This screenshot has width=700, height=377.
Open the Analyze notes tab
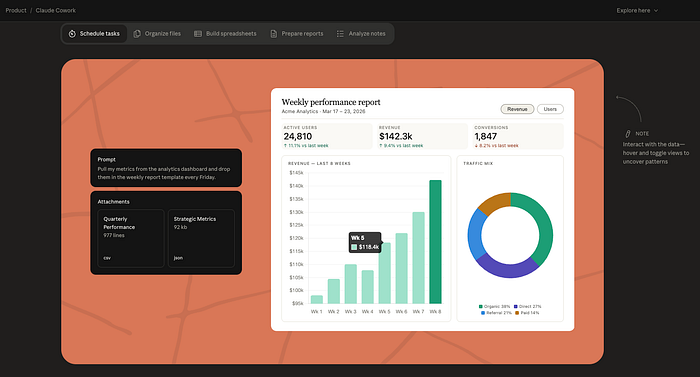(x=361, y=34)
